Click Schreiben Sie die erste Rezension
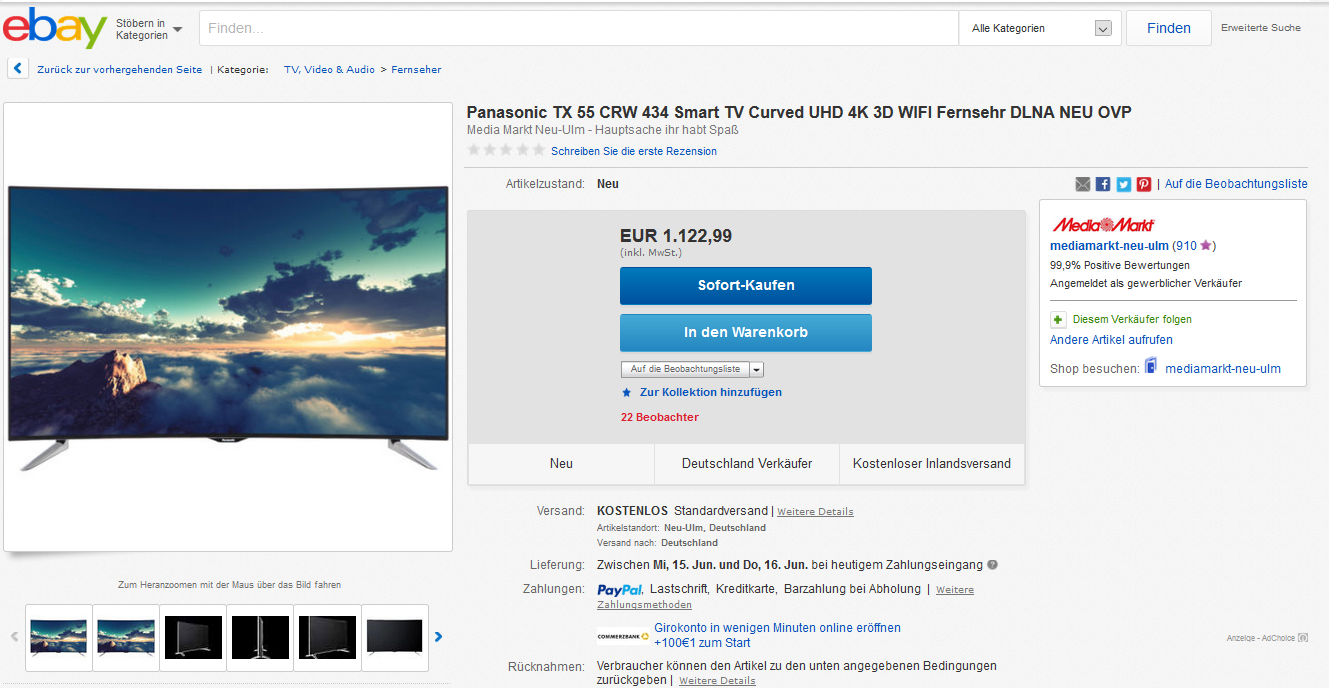Viewport: 1329px width, 688px height. pyautogui.click(x=634, y=151)
